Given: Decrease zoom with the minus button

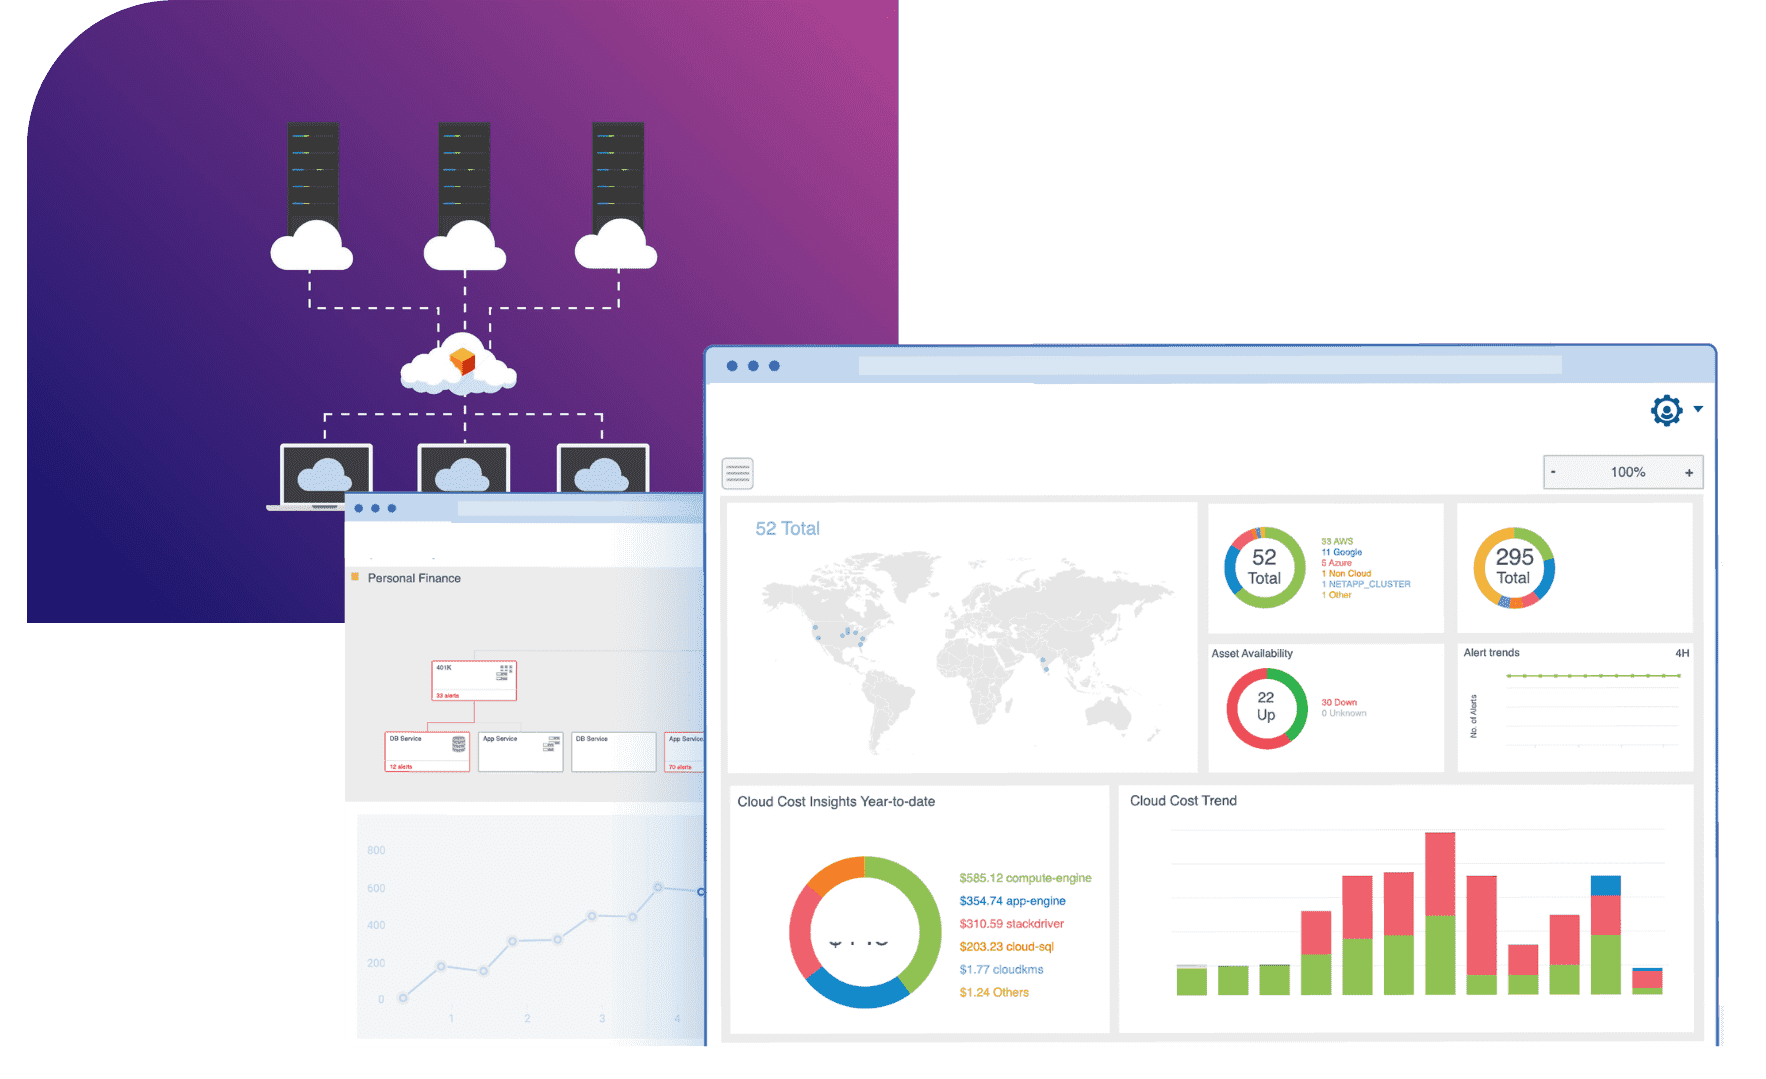Looking at the screenshot, I should (1553, 472).
